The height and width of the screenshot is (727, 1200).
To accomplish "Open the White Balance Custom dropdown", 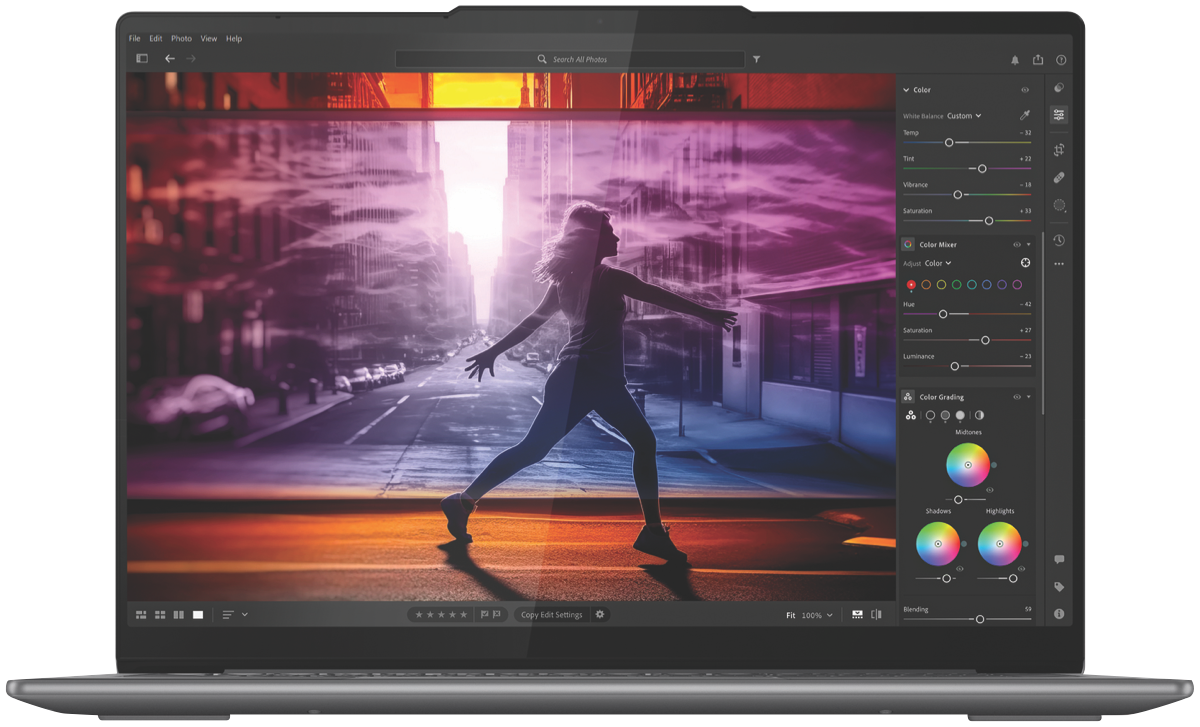I will point(964,116).
